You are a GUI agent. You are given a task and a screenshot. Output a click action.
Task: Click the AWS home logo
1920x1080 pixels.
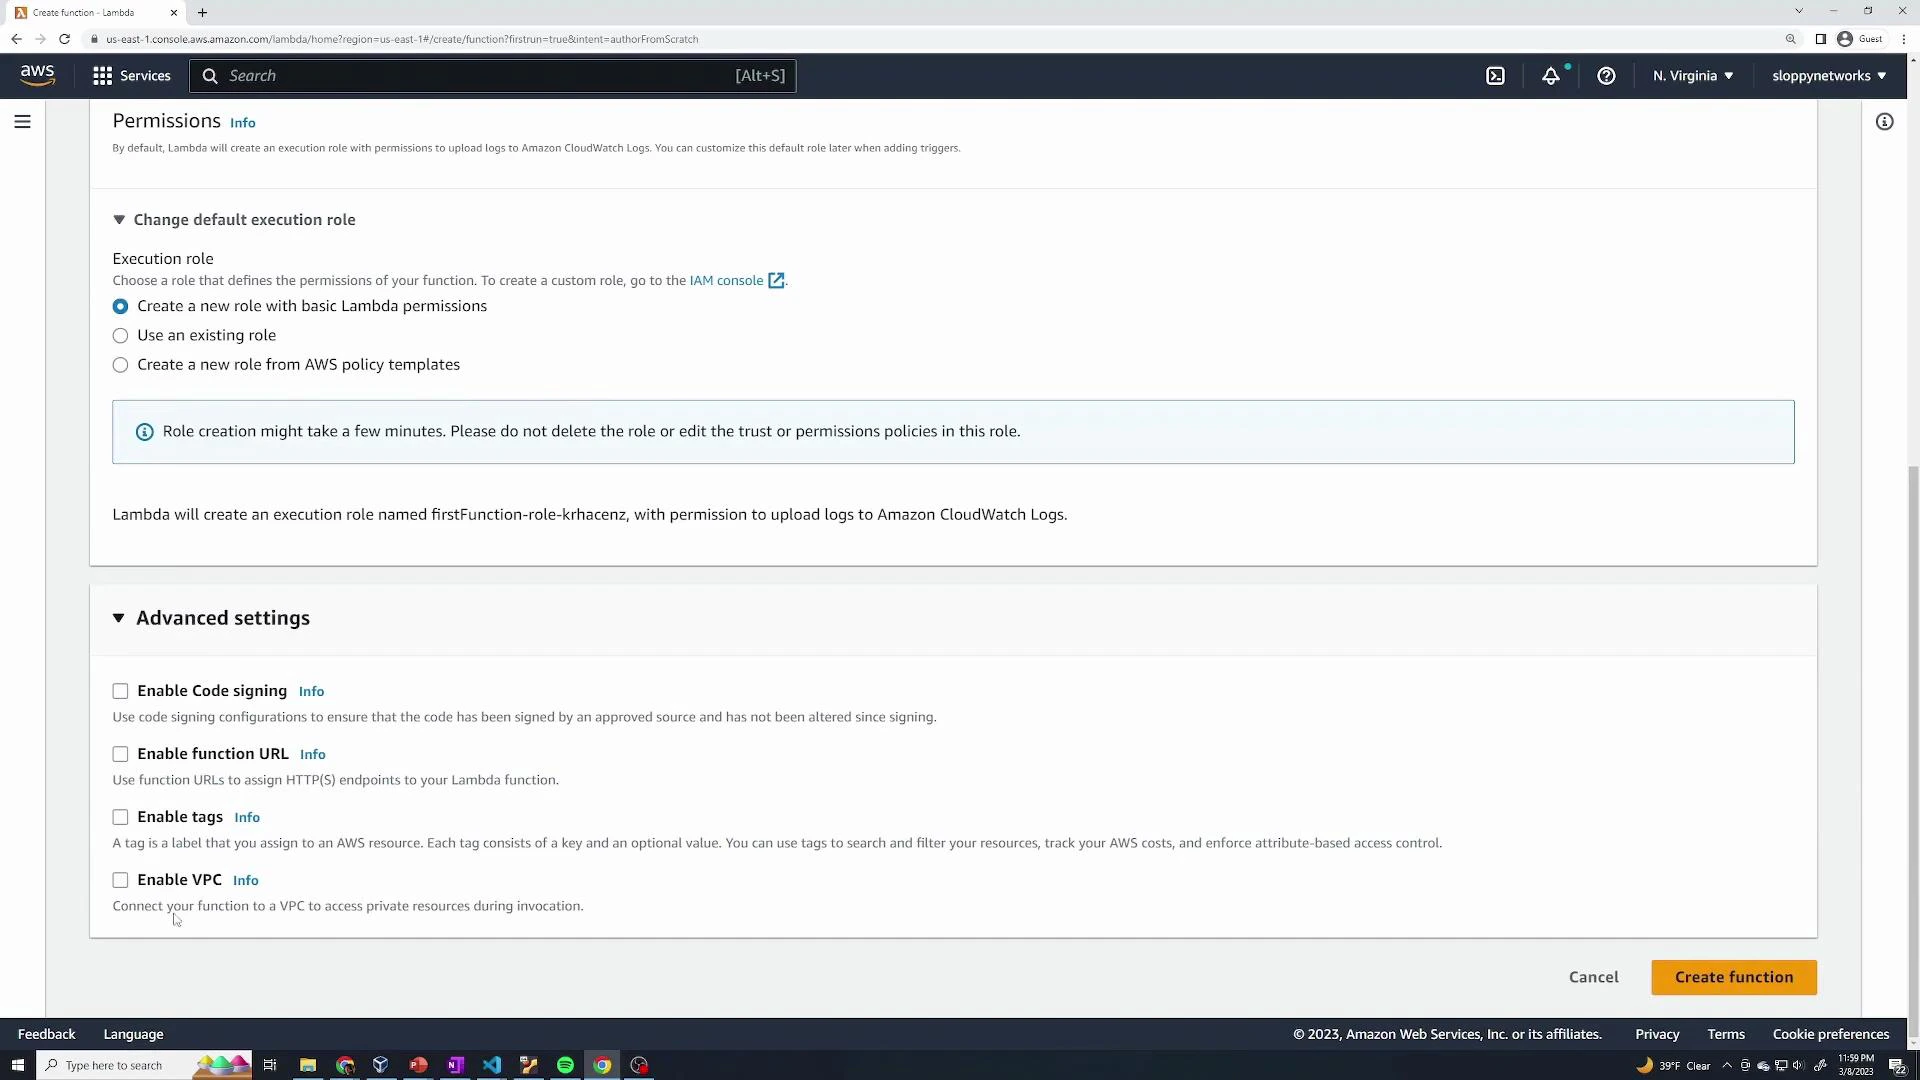(x=37, y=75)
